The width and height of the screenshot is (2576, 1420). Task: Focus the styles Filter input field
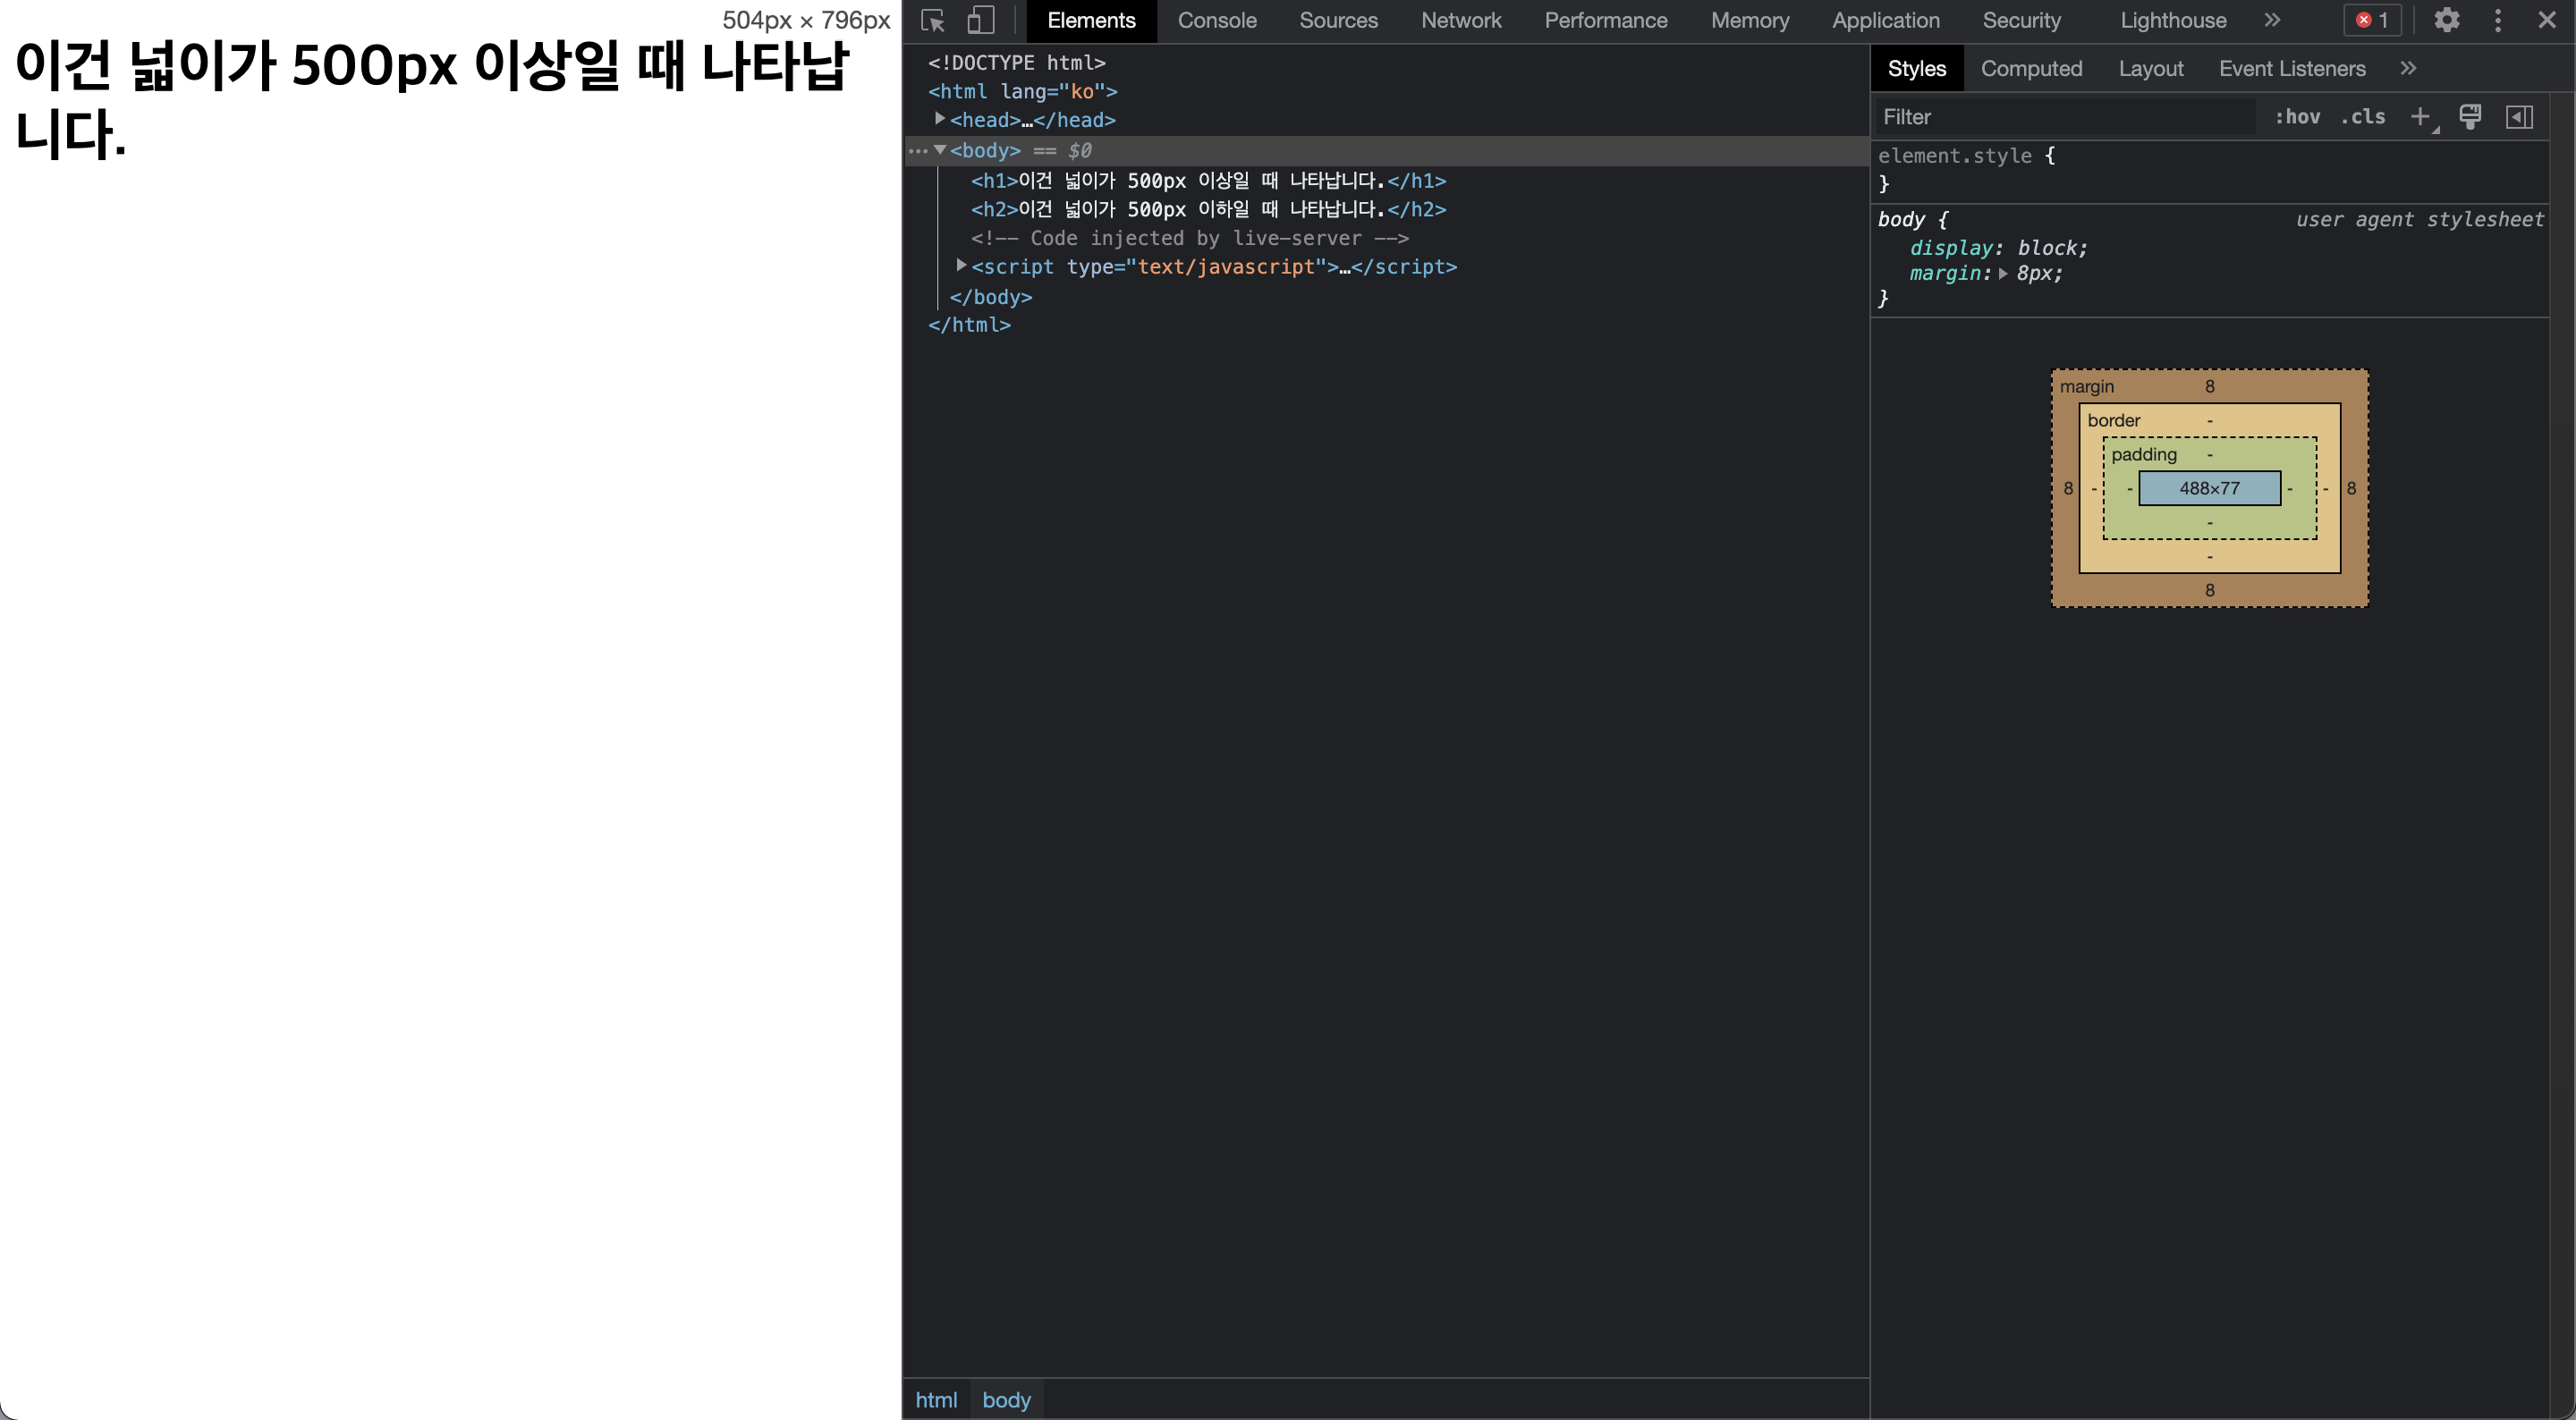(2060, 117)
